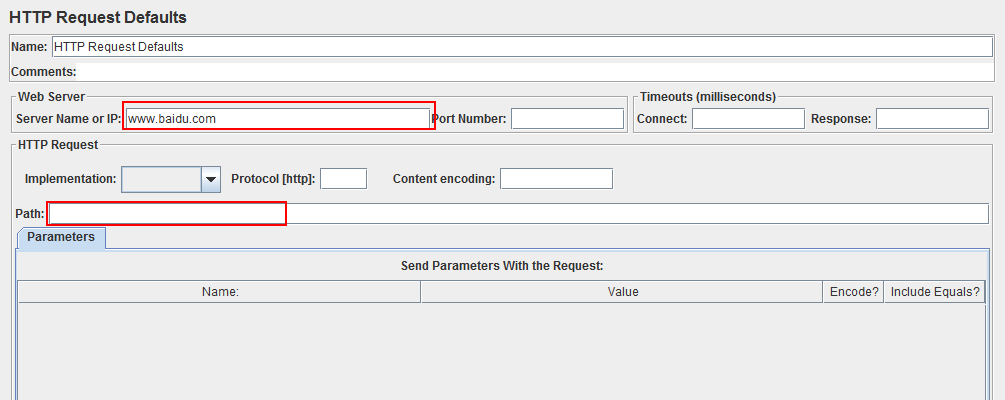Click the Value column header
The width and height of the screenshot is (1005, 400).
coord(622,292)
